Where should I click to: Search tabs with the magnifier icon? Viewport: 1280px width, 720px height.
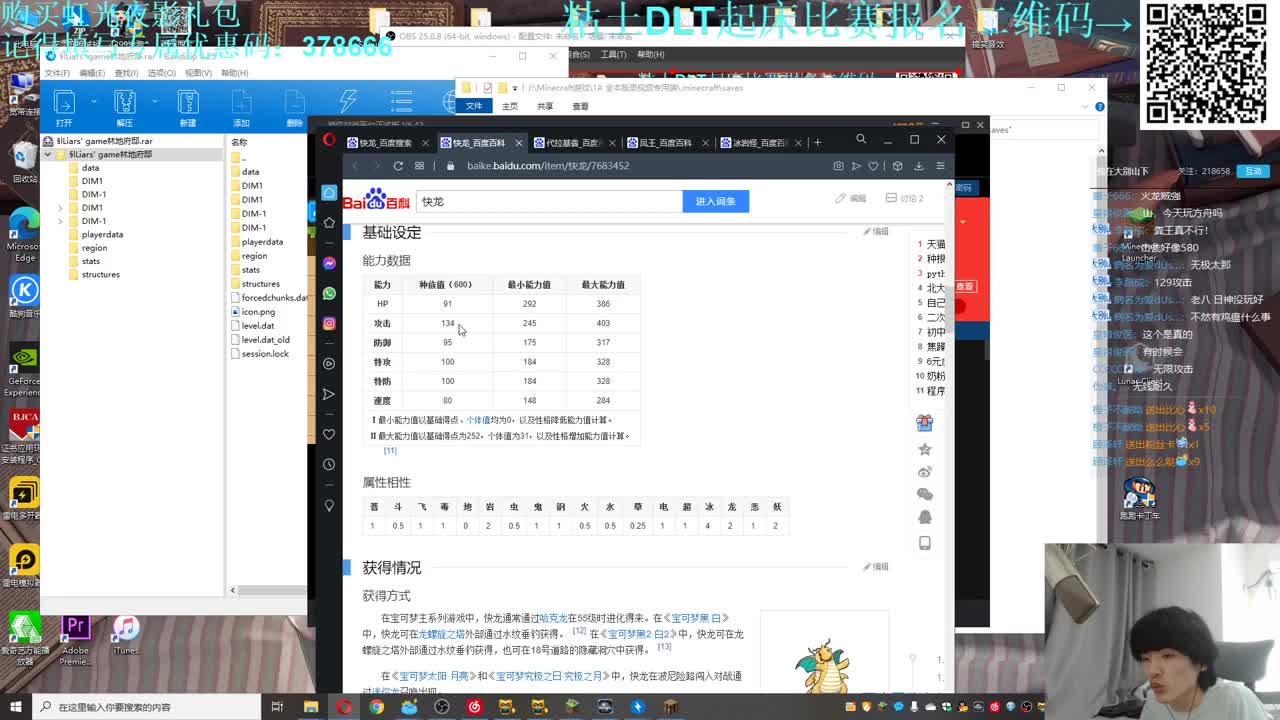click(861, 140)
